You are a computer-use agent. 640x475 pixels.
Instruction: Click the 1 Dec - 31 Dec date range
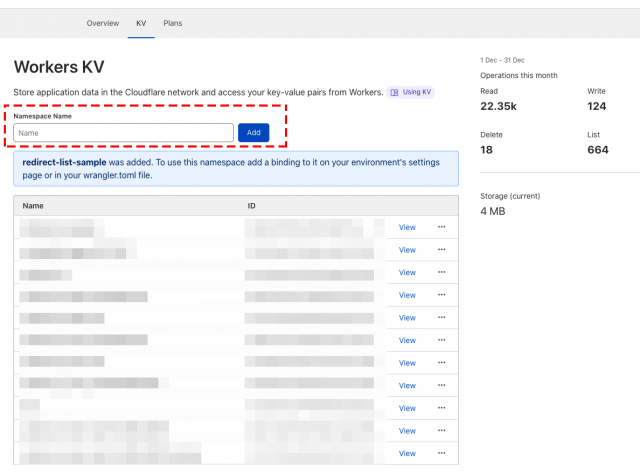(502, 60)
